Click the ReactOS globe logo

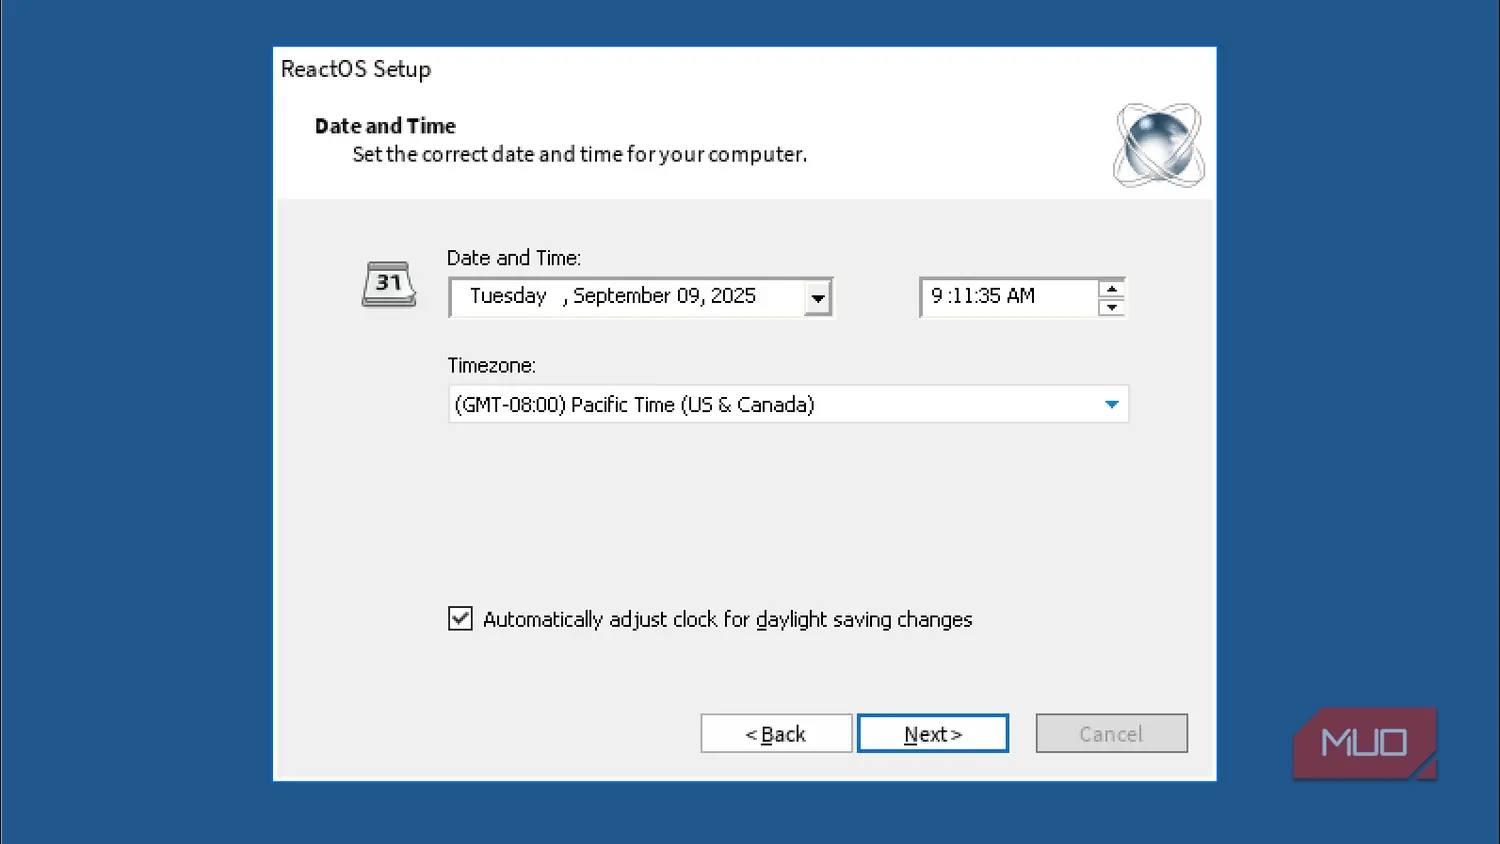click(1158, 145)
